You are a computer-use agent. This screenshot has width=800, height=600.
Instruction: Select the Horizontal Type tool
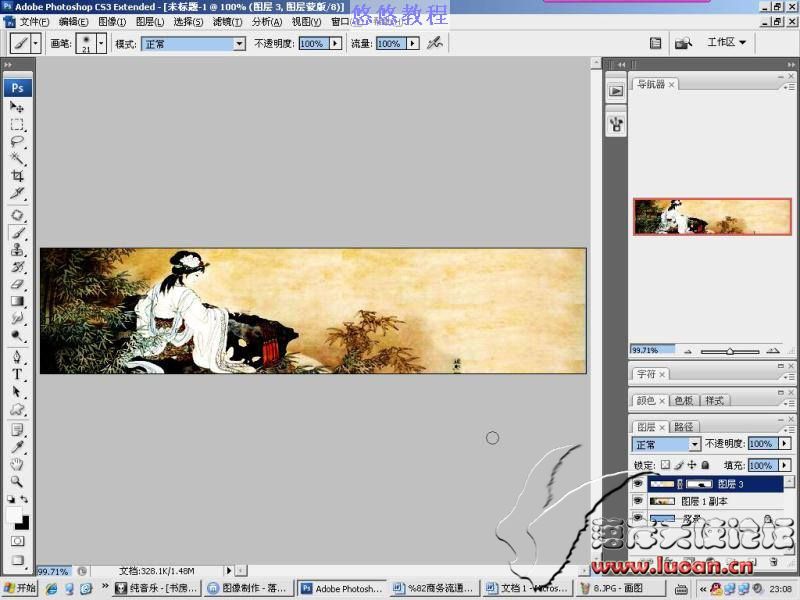click(x=17, y=374)
